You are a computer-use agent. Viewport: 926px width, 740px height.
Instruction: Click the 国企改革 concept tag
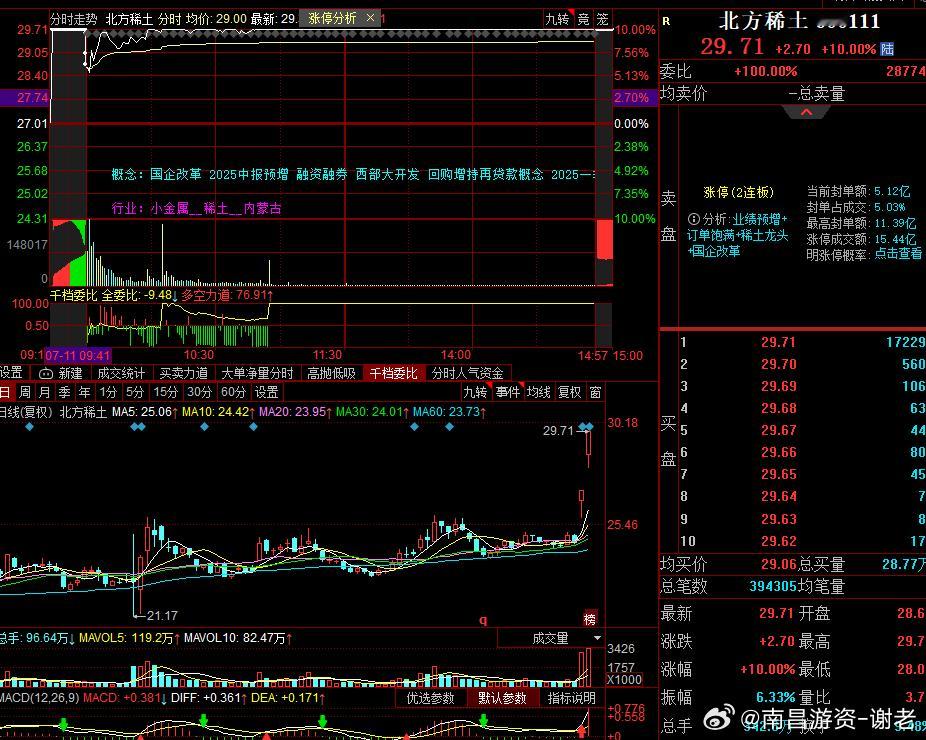pos(175,174)
